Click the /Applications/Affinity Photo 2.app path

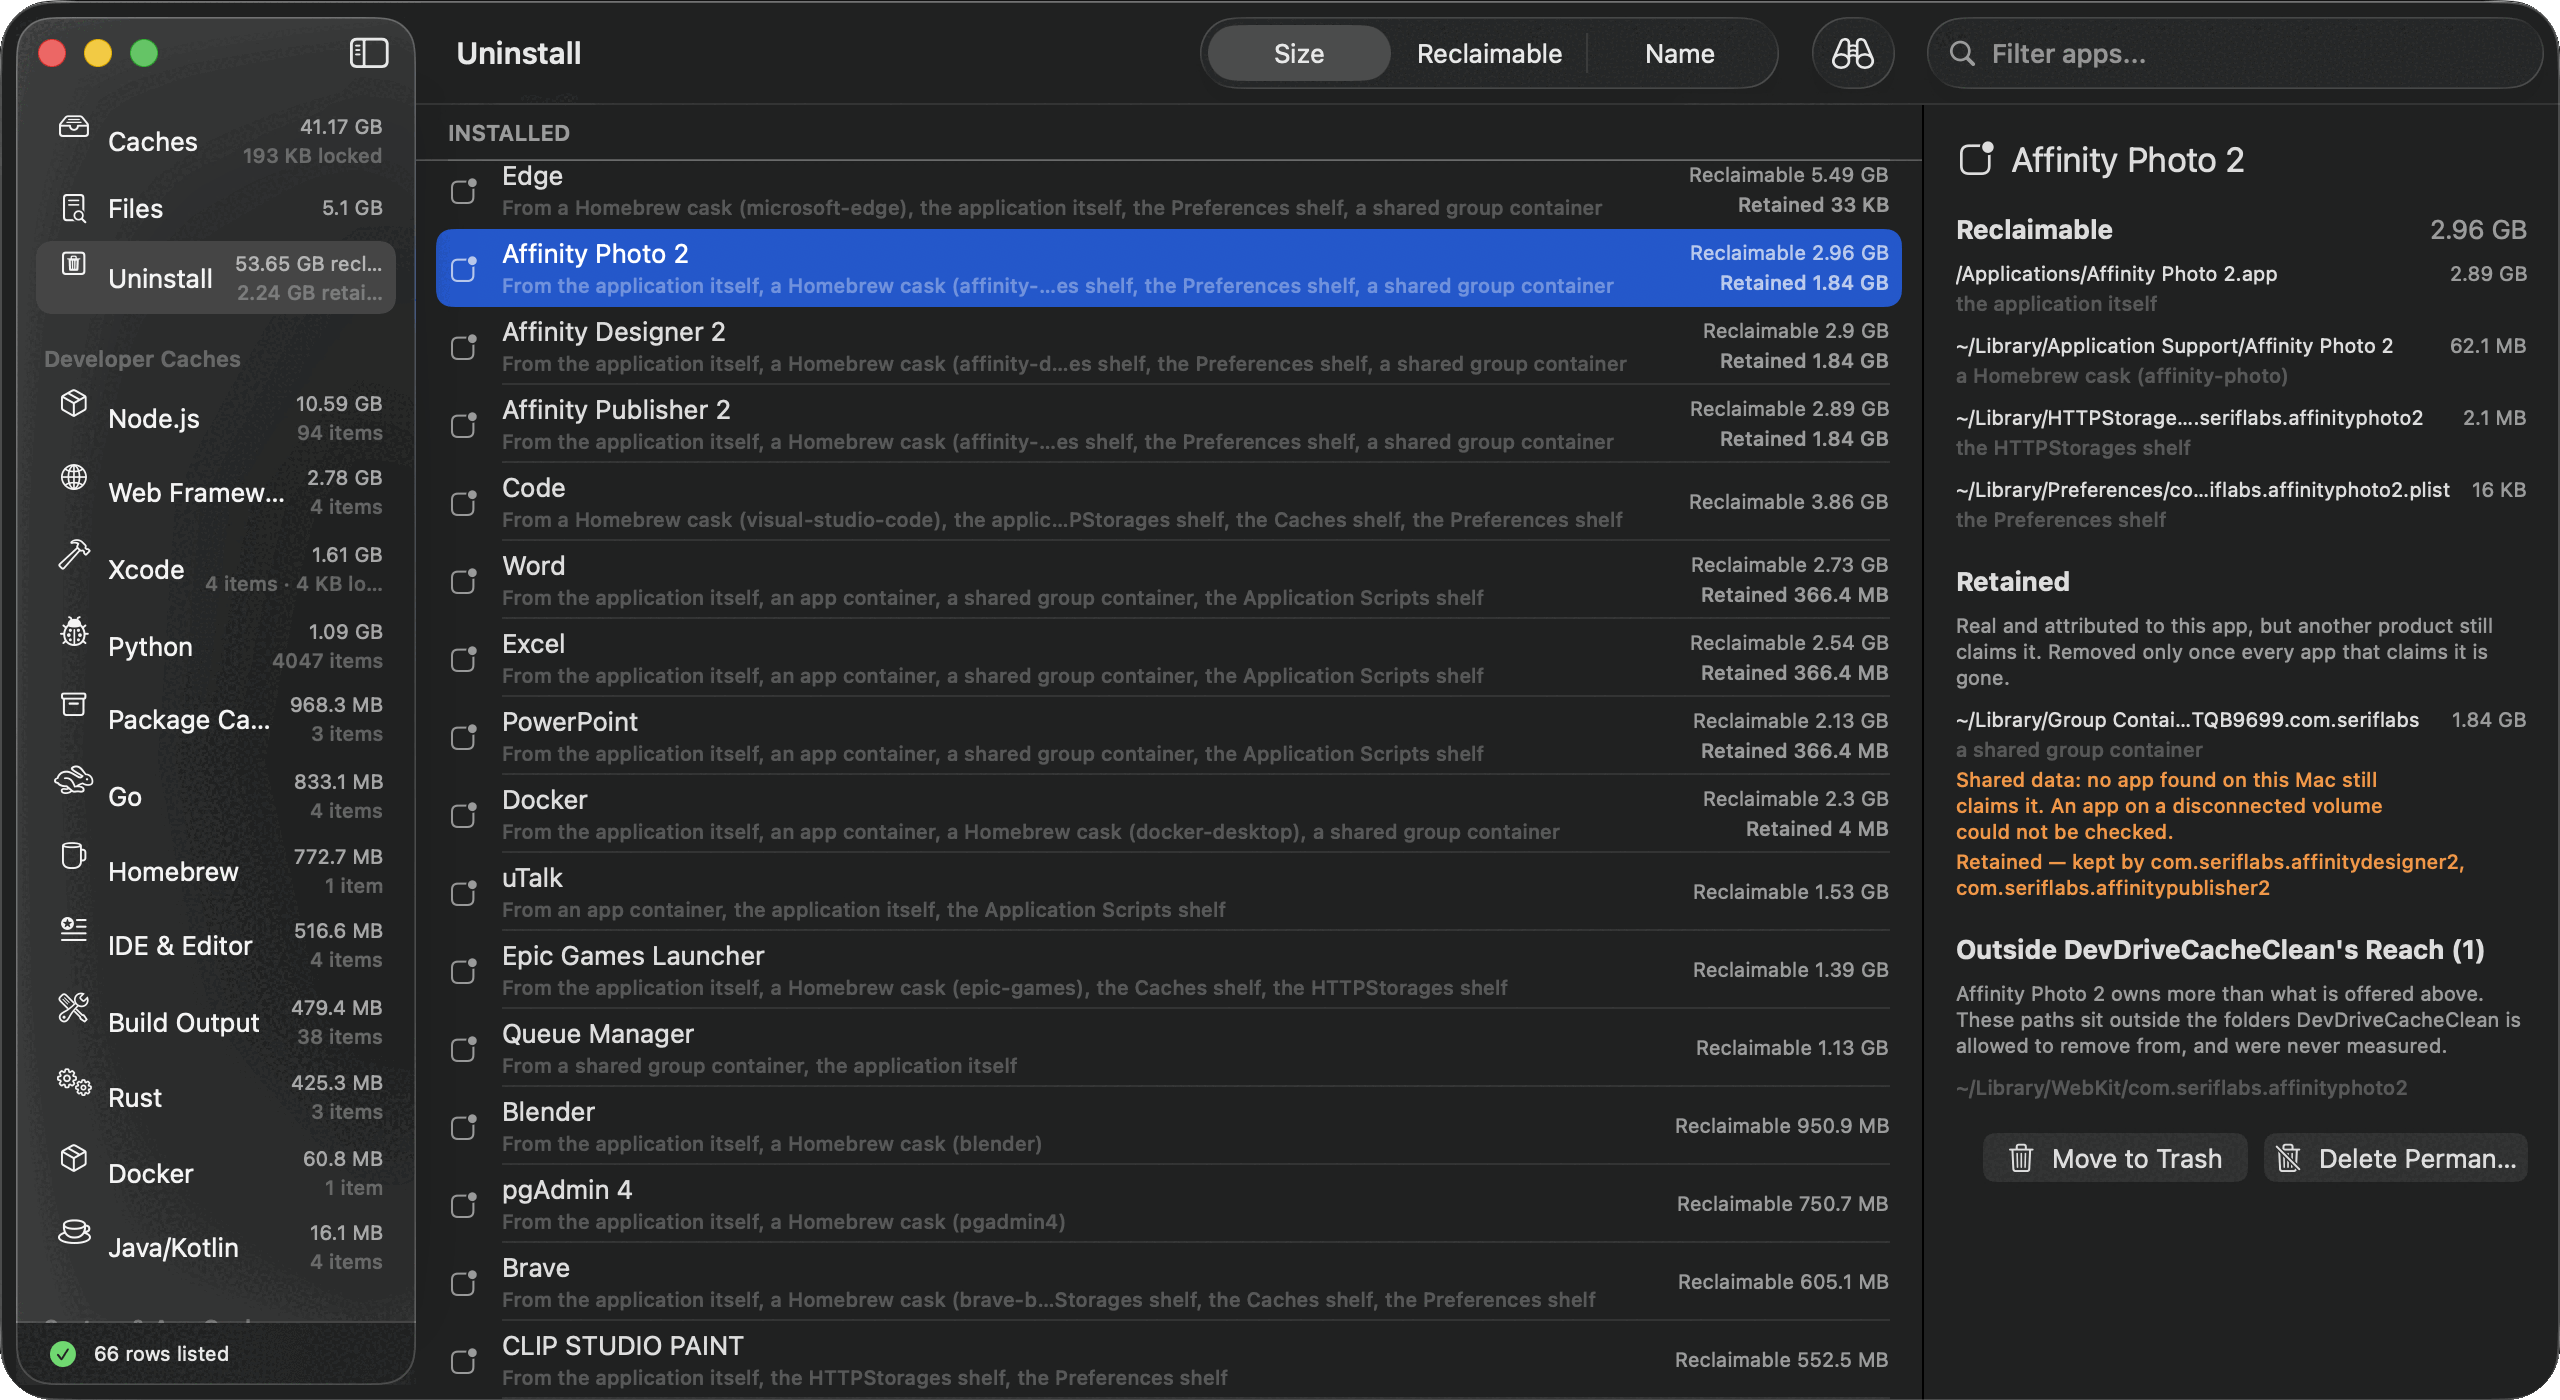coord(2116,274)
